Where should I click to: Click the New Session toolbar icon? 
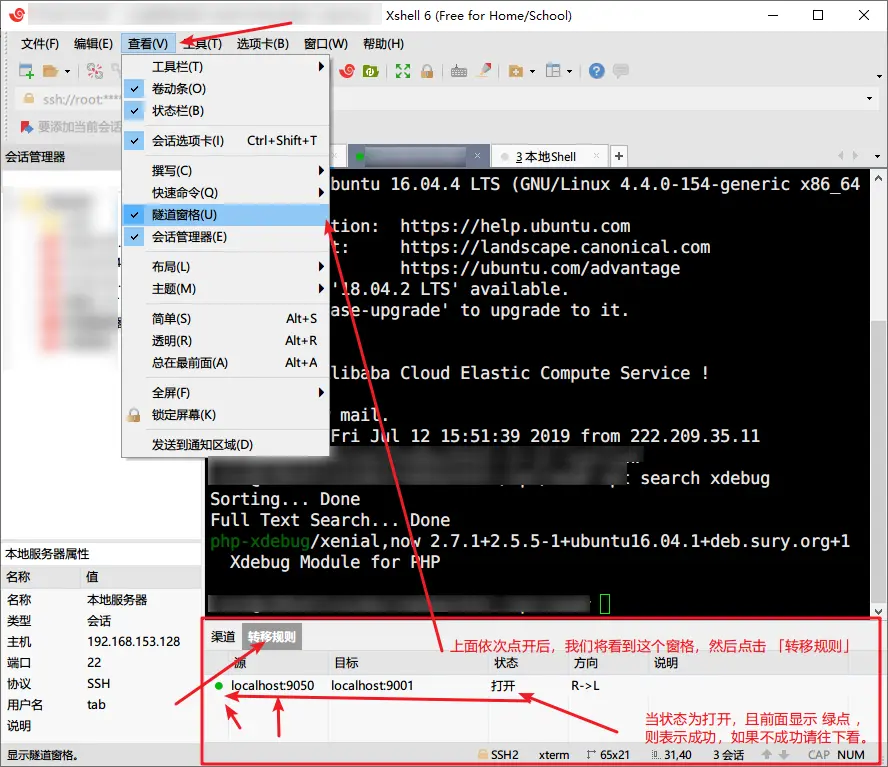click(x=26, y=71)
